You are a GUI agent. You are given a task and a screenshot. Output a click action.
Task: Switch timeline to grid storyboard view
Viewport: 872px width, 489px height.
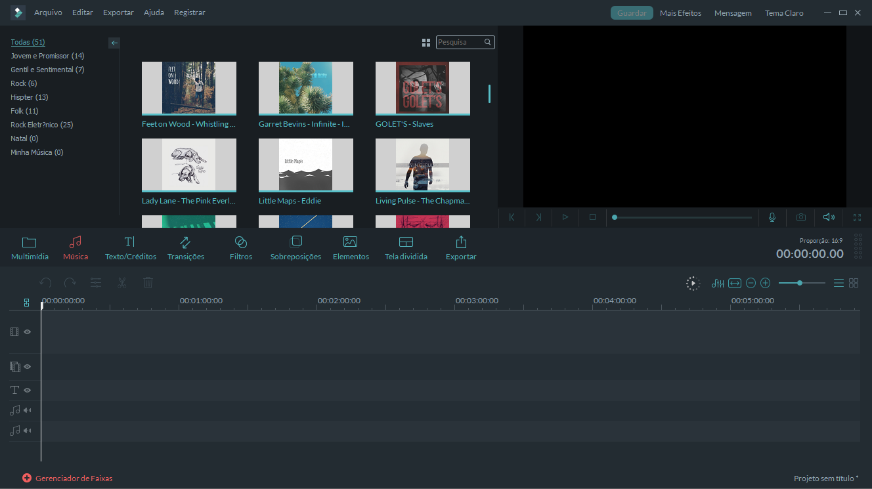click(x=854, y=283)
